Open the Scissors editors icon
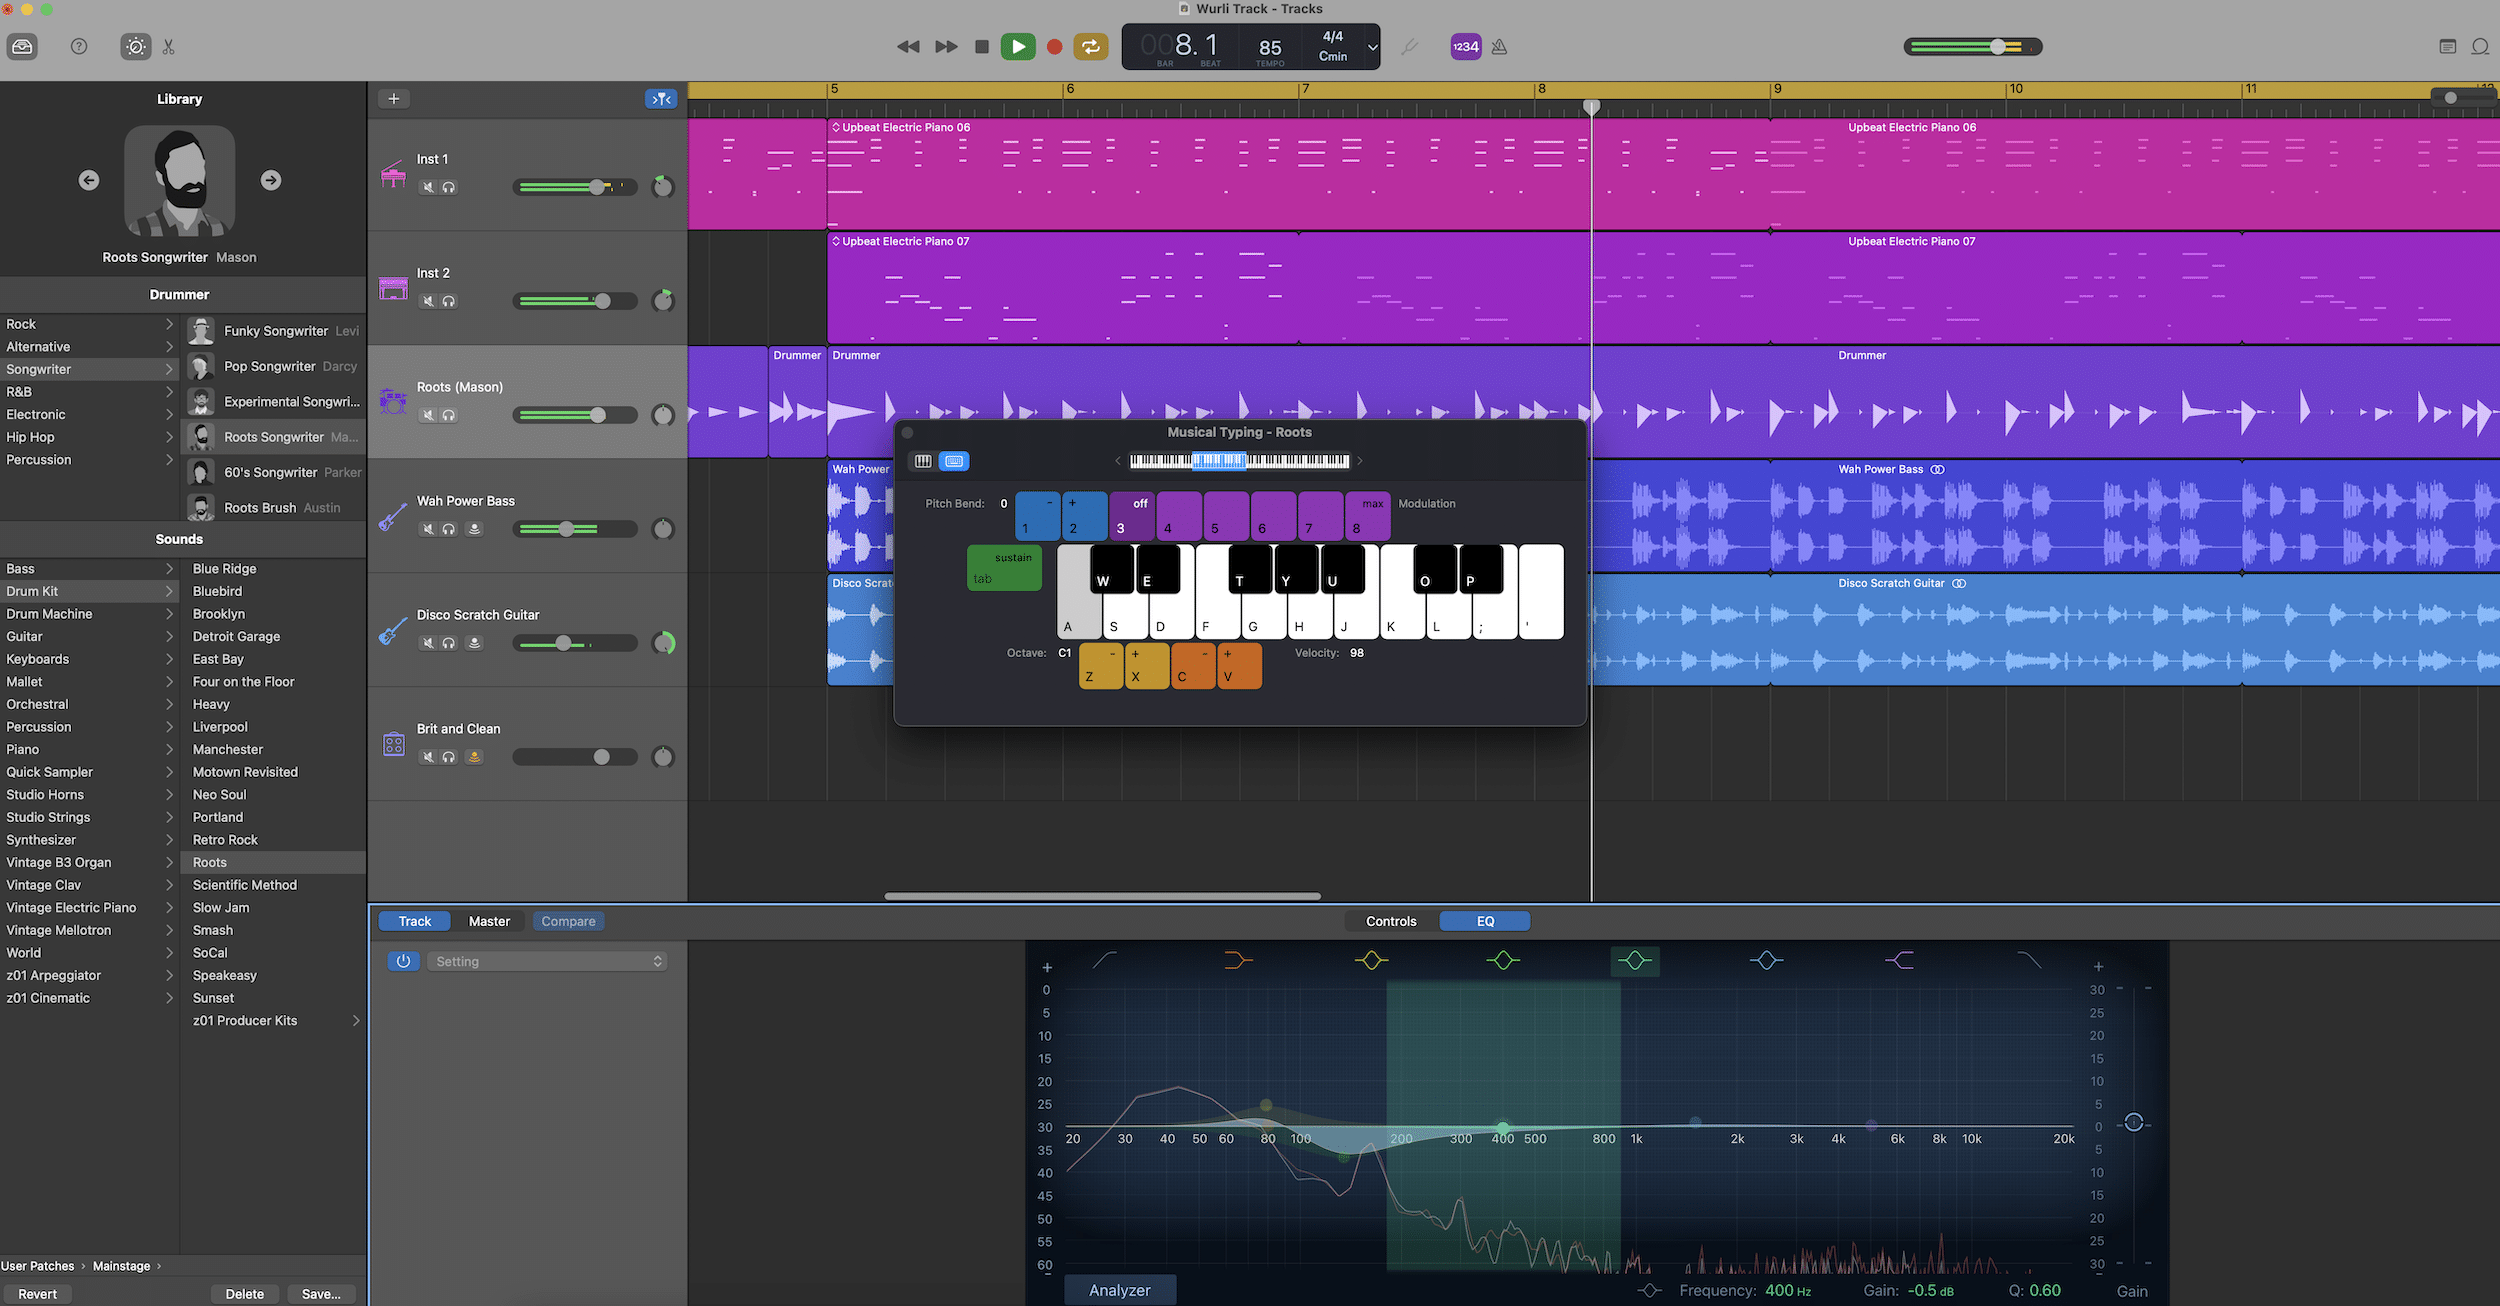 (168, 47)
